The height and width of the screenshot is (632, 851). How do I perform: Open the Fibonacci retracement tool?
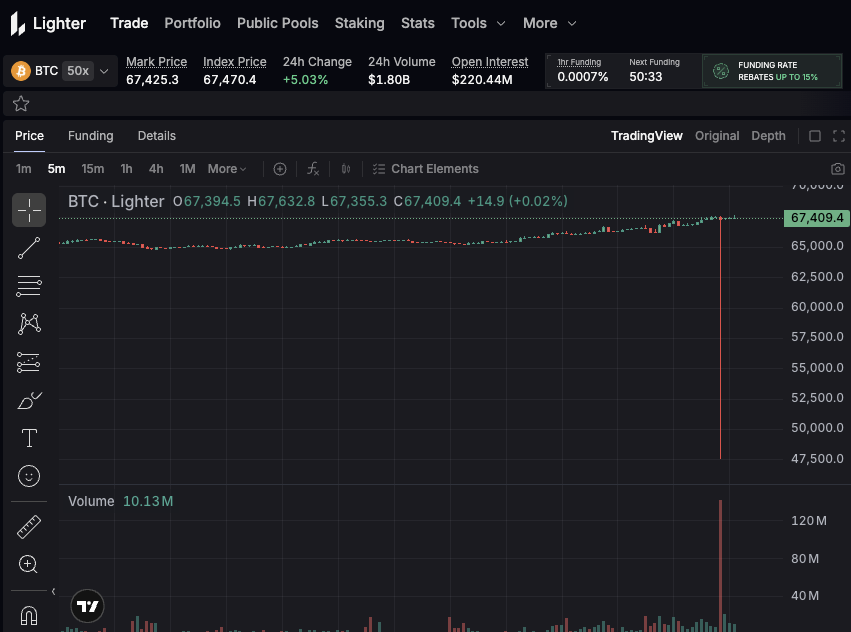point(29,286)
